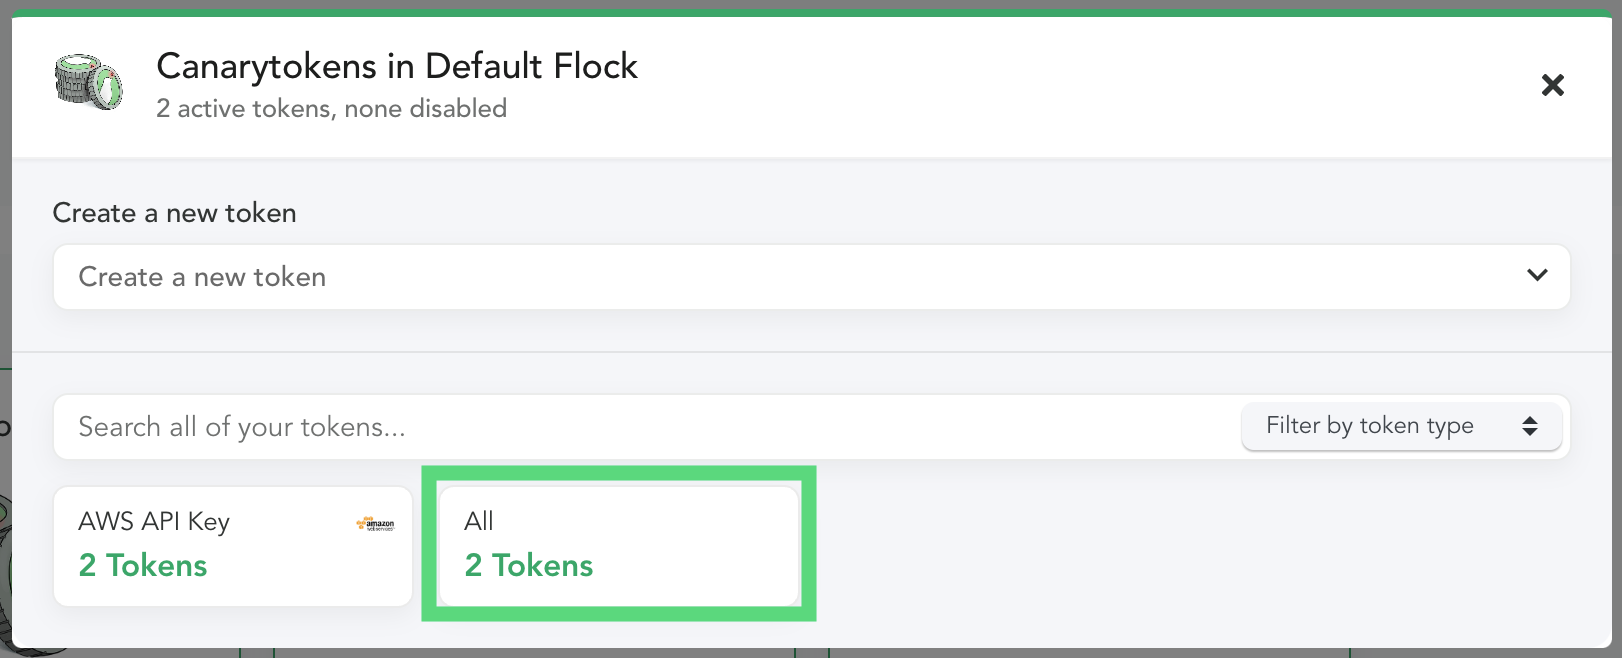Open the Create a new token dropdown
1622x658 pixels.
(x=811, y=277)
